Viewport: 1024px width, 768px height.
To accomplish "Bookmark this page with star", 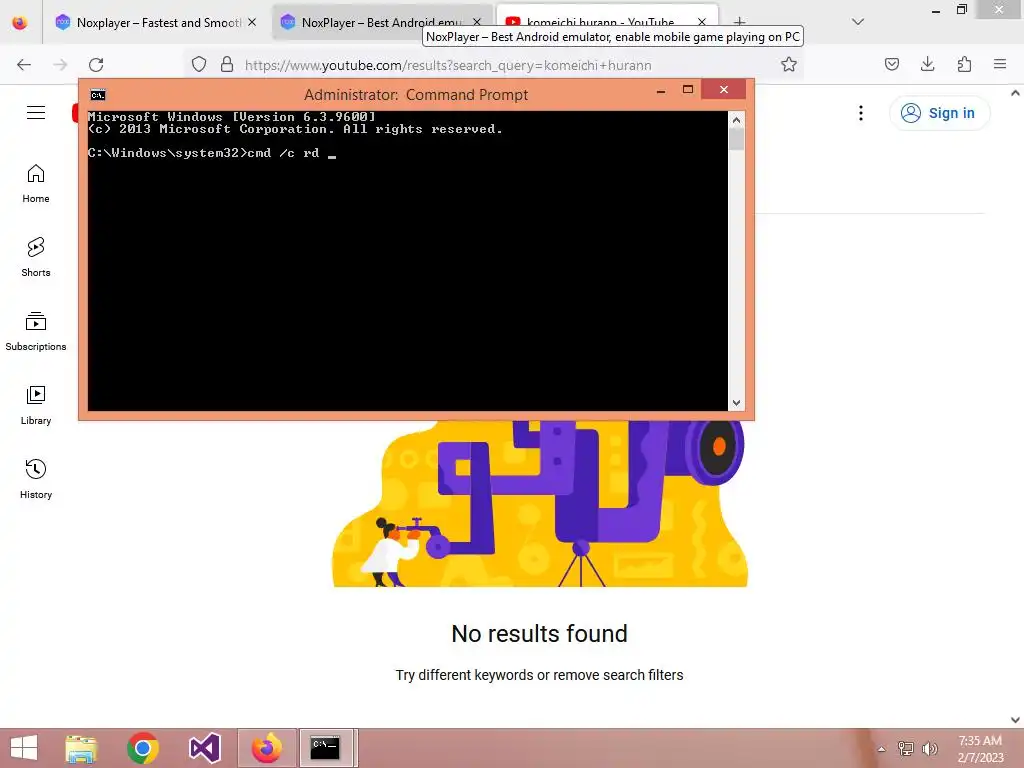I will pos(789,65).
